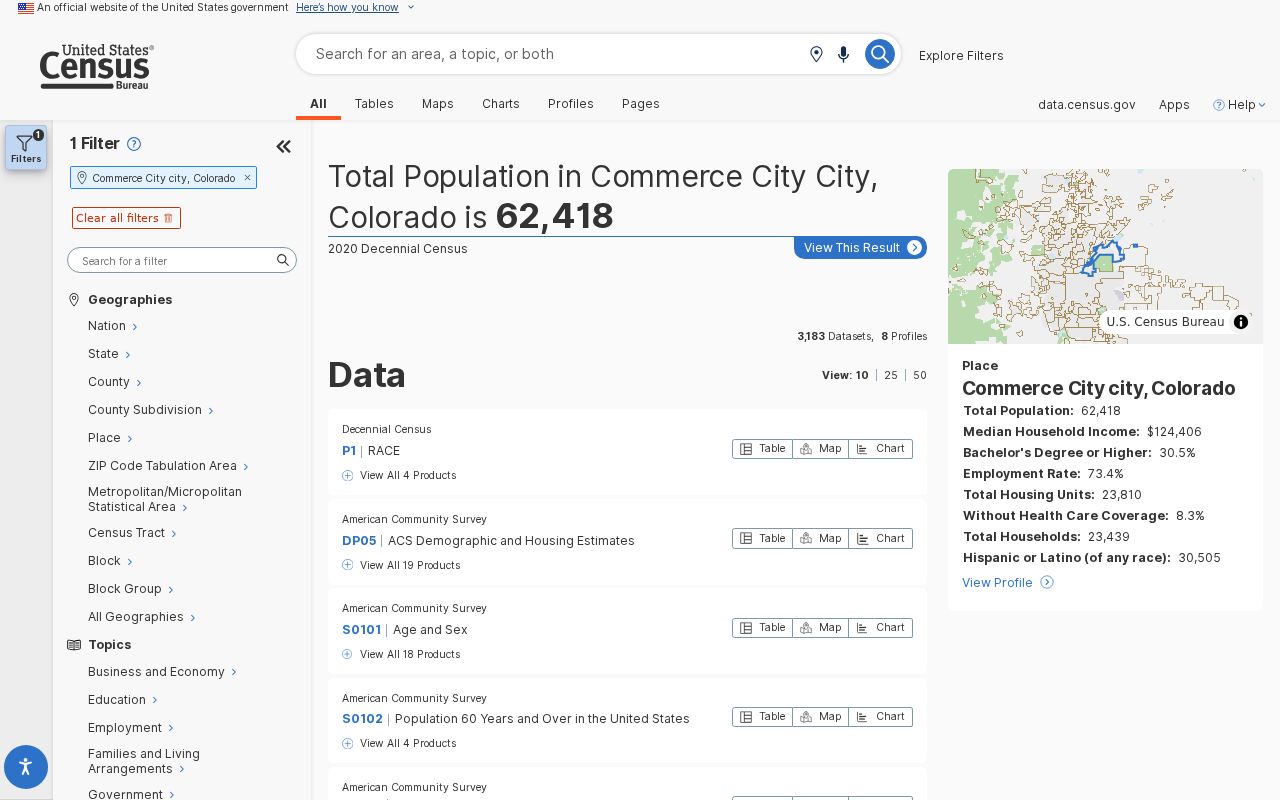Expand the All Geographies filter
The height and width of the screenshot is (800, 1280).
(141, 617)
